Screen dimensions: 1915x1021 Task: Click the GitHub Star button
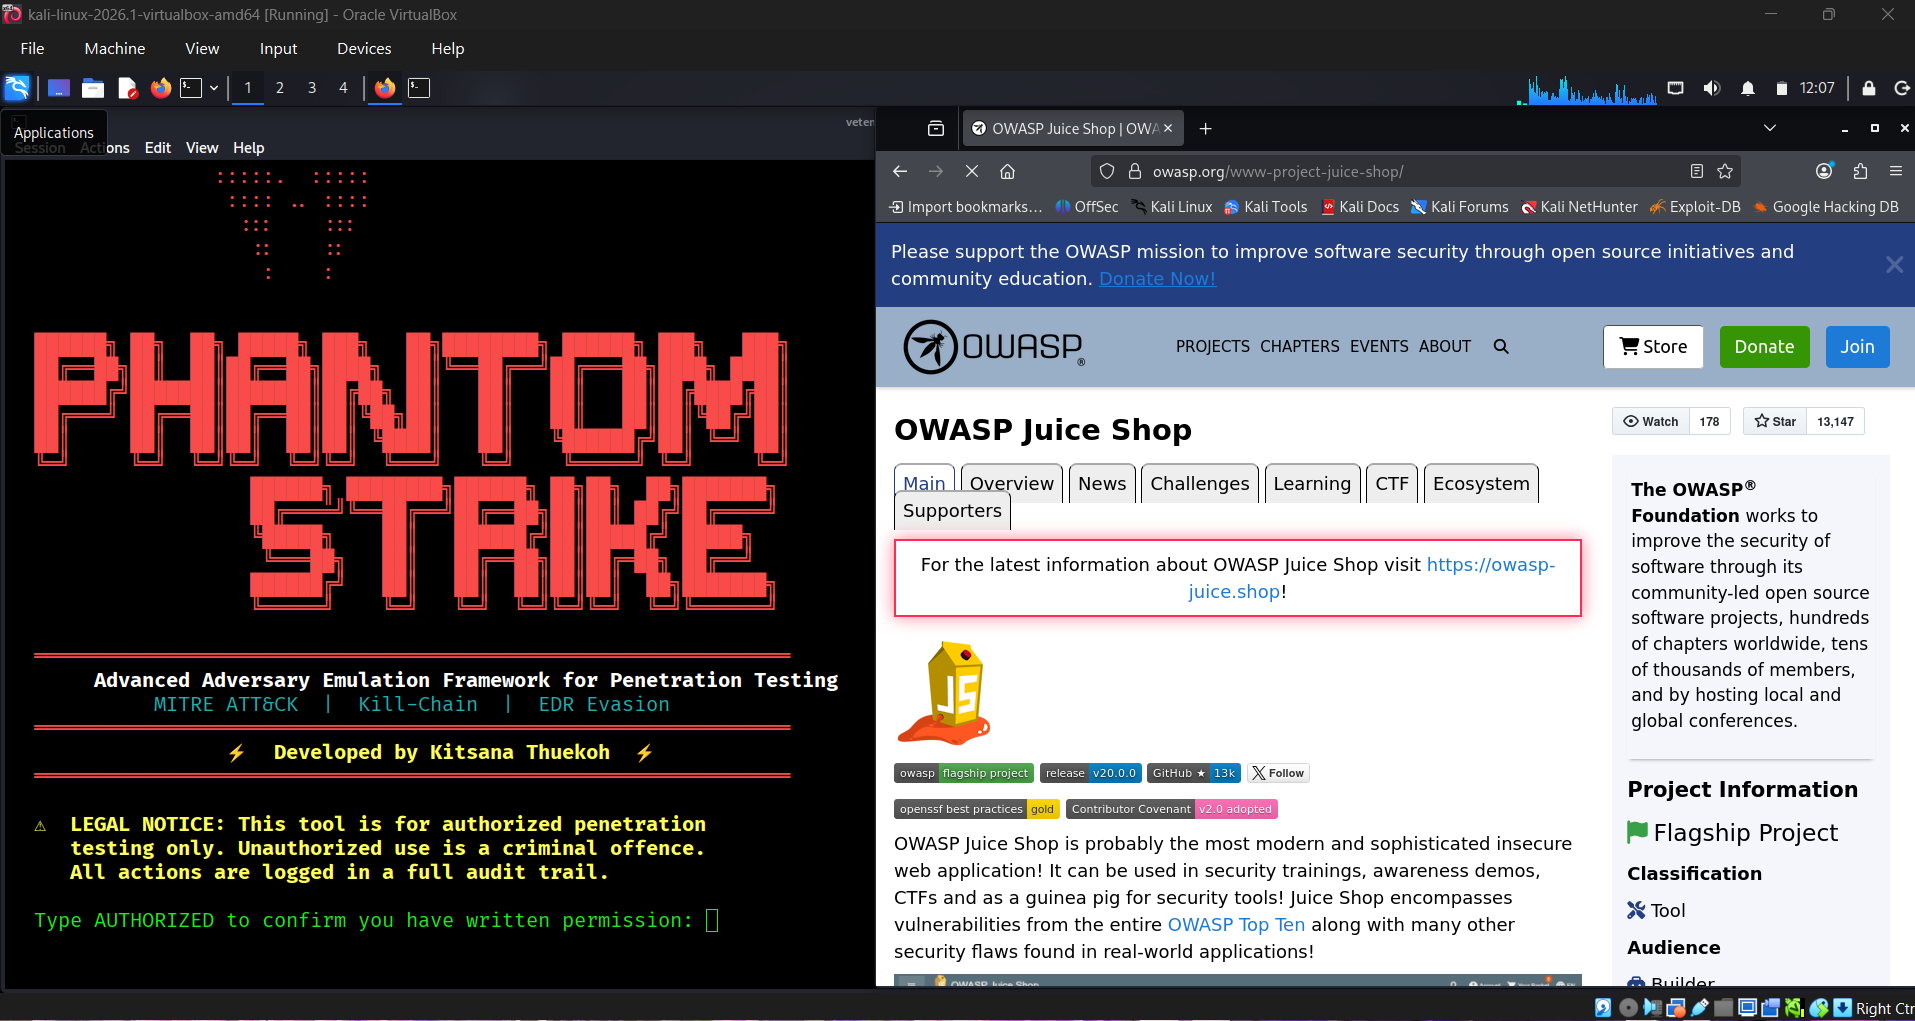pyautogui.click(x=1775, y=421)
